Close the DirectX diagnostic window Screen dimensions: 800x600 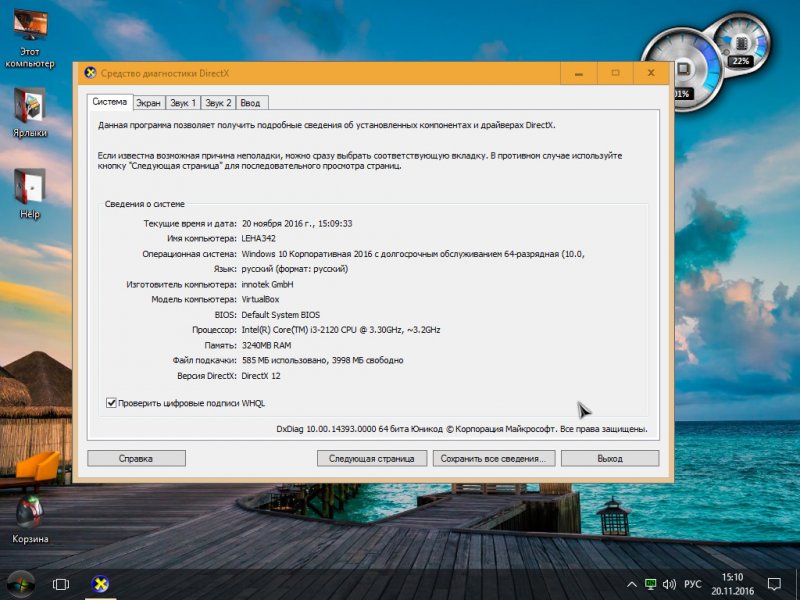[651, 73]
